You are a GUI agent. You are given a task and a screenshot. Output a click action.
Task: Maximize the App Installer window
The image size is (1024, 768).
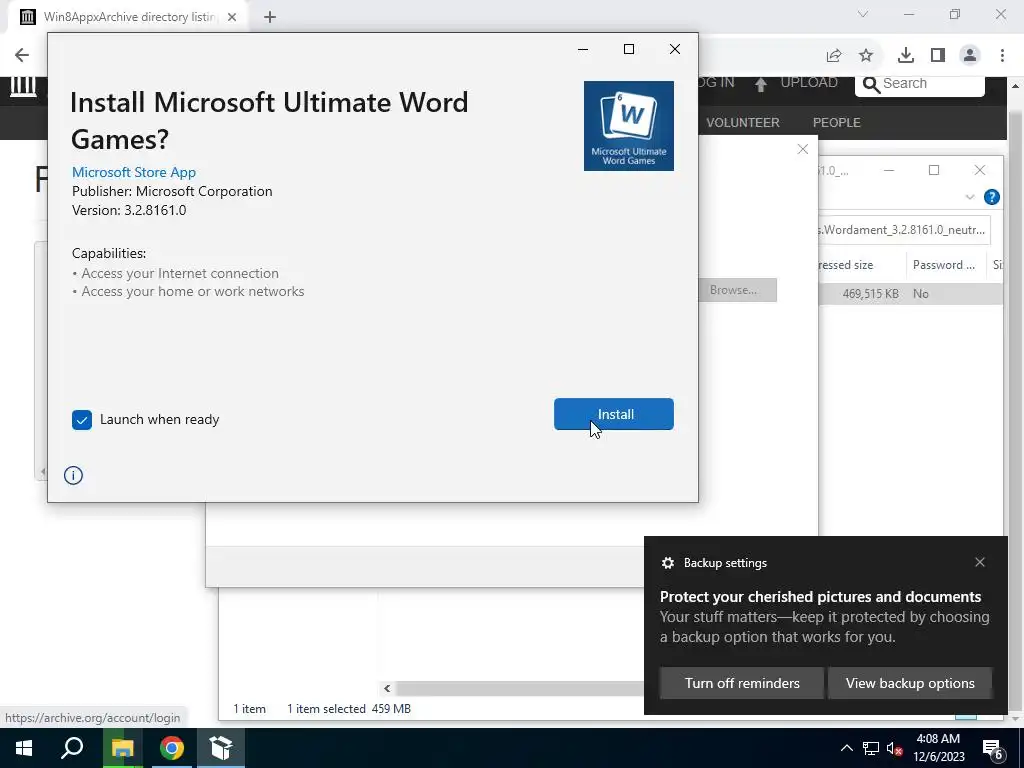[x=629, y=49]
